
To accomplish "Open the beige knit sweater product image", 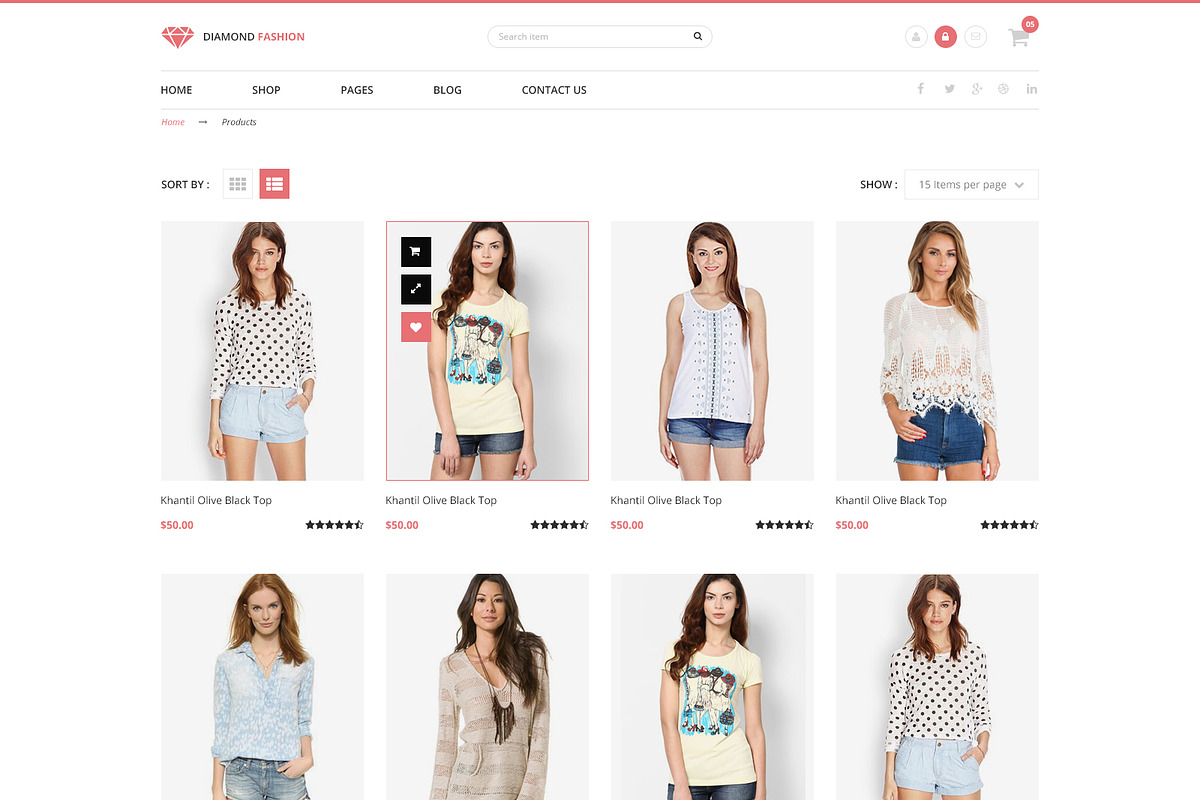I will pos(487,687).
